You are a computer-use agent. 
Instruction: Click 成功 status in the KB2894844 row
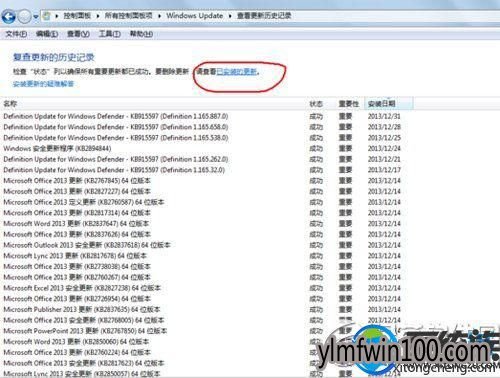(316, 148)
